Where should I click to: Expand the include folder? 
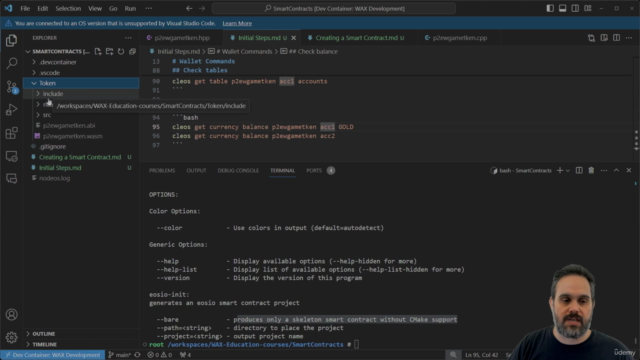click(53, 93)
